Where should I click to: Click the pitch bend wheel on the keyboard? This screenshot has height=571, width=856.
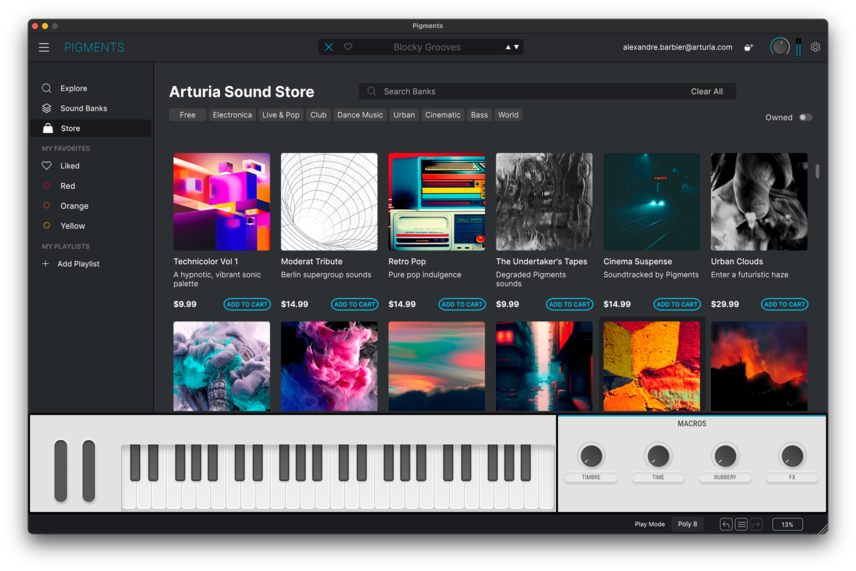coord(61,471)
